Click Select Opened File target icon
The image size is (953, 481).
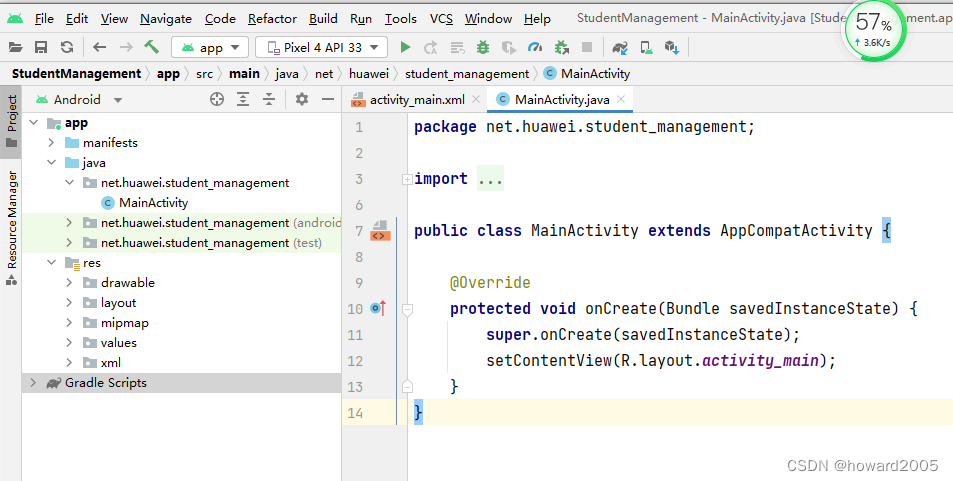pyautogui.click(x=217, y=99)
